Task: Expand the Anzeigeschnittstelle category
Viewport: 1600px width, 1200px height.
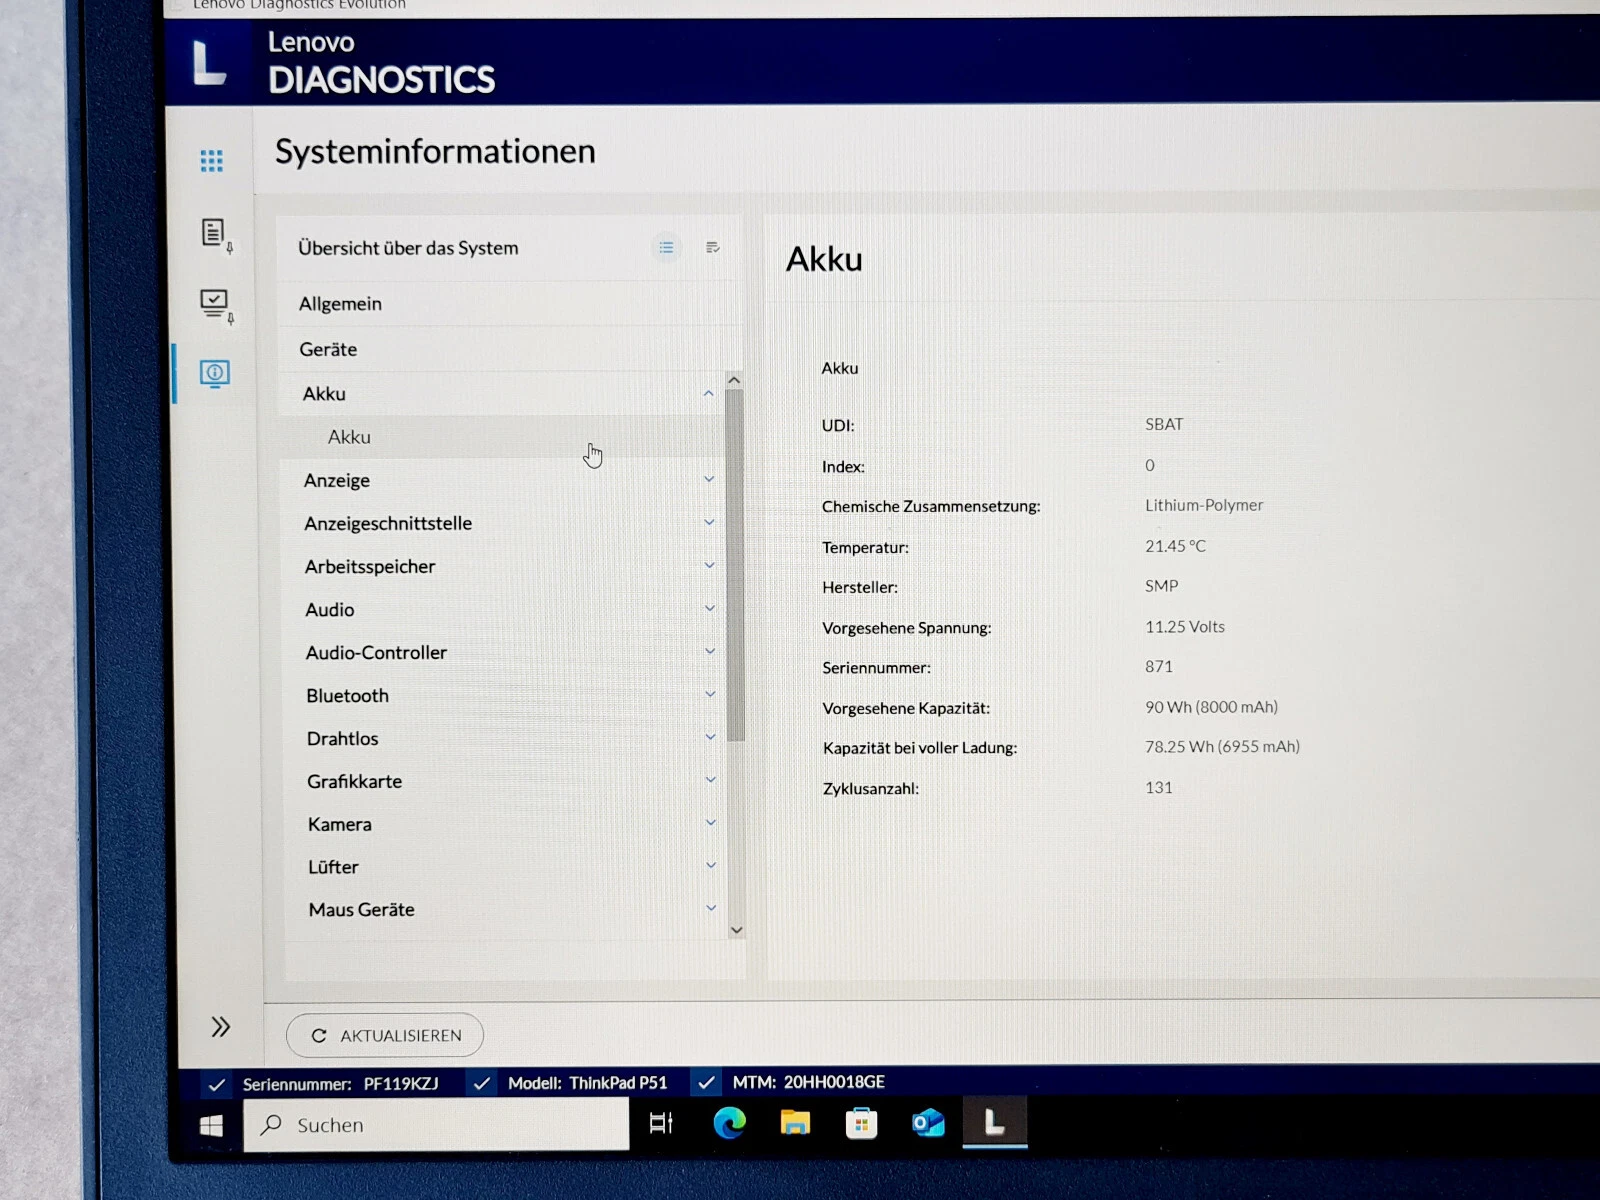Action: [x=709, y=522]
